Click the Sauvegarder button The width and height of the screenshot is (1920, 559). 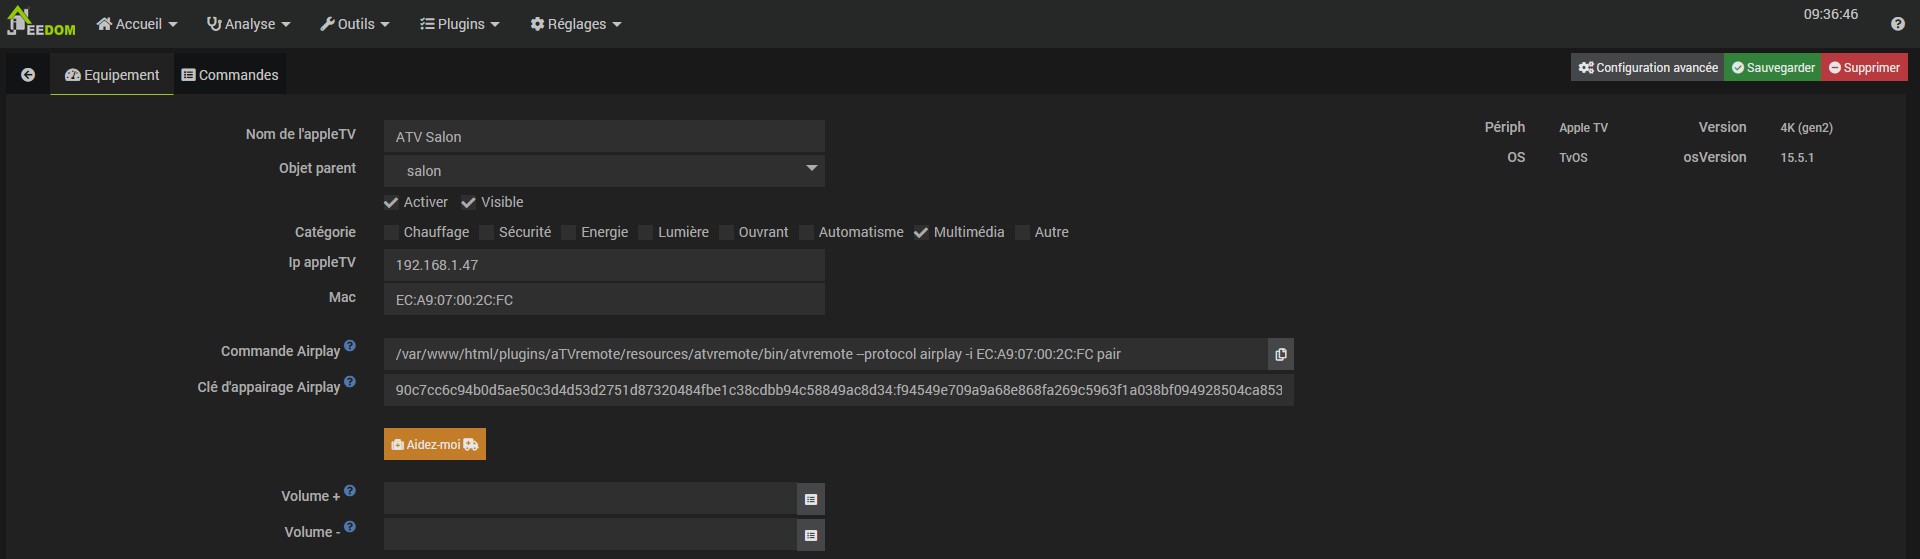pos(1773,68)
